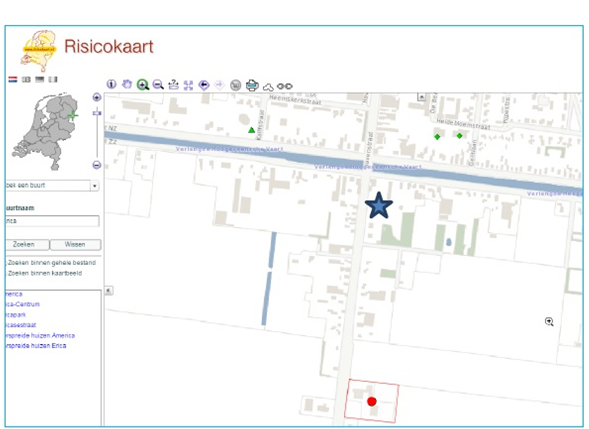
Task: Open the 'Zoek een buurt' dropdown
Action: [52, 186]
